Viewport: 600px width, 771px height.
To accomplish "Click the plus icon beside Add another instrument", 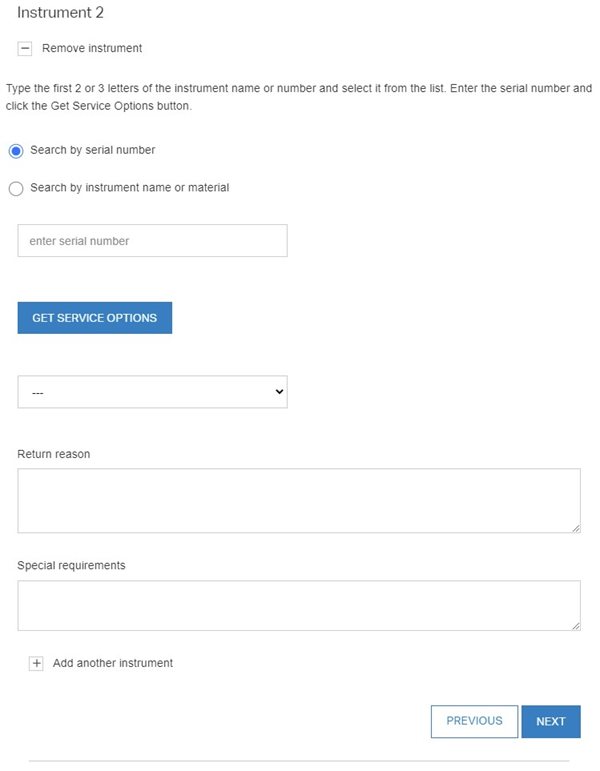I will click(x=37, y=663).
